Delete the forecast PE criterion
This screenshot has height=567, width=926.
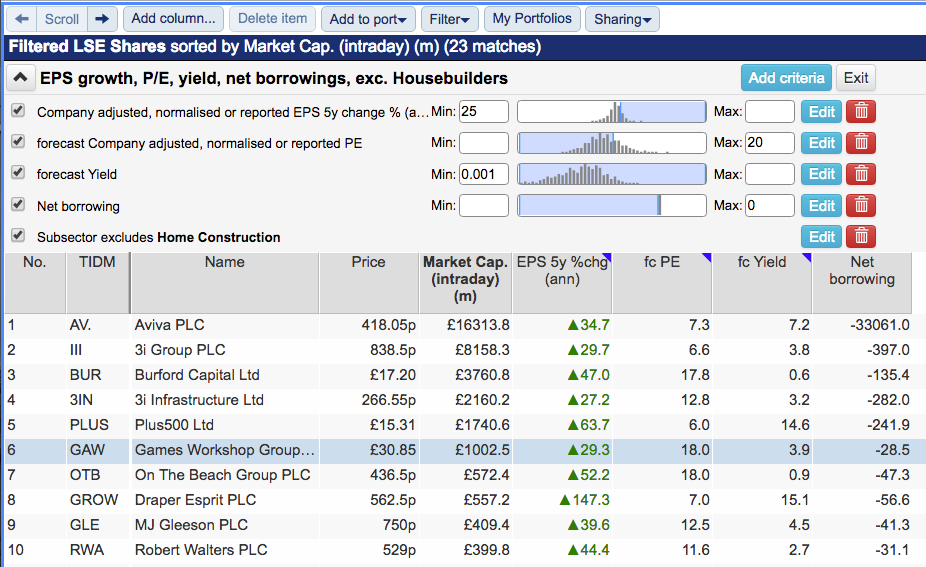tap(861, 142)
